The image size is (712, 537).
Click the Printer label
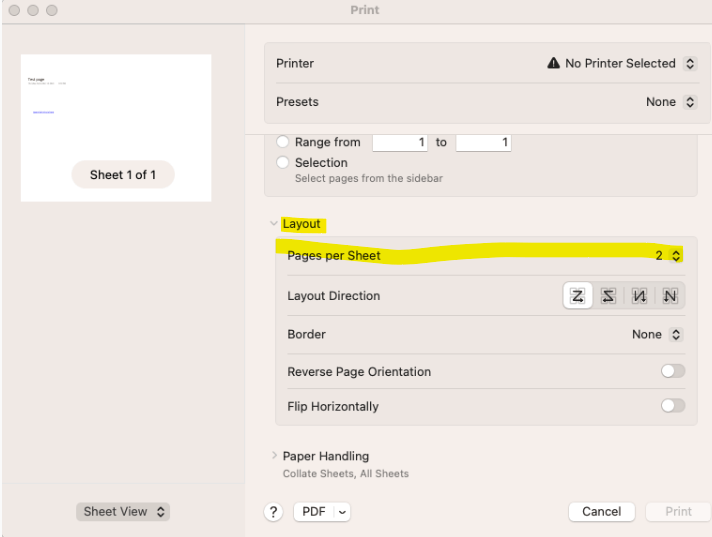tap(295, 64)
